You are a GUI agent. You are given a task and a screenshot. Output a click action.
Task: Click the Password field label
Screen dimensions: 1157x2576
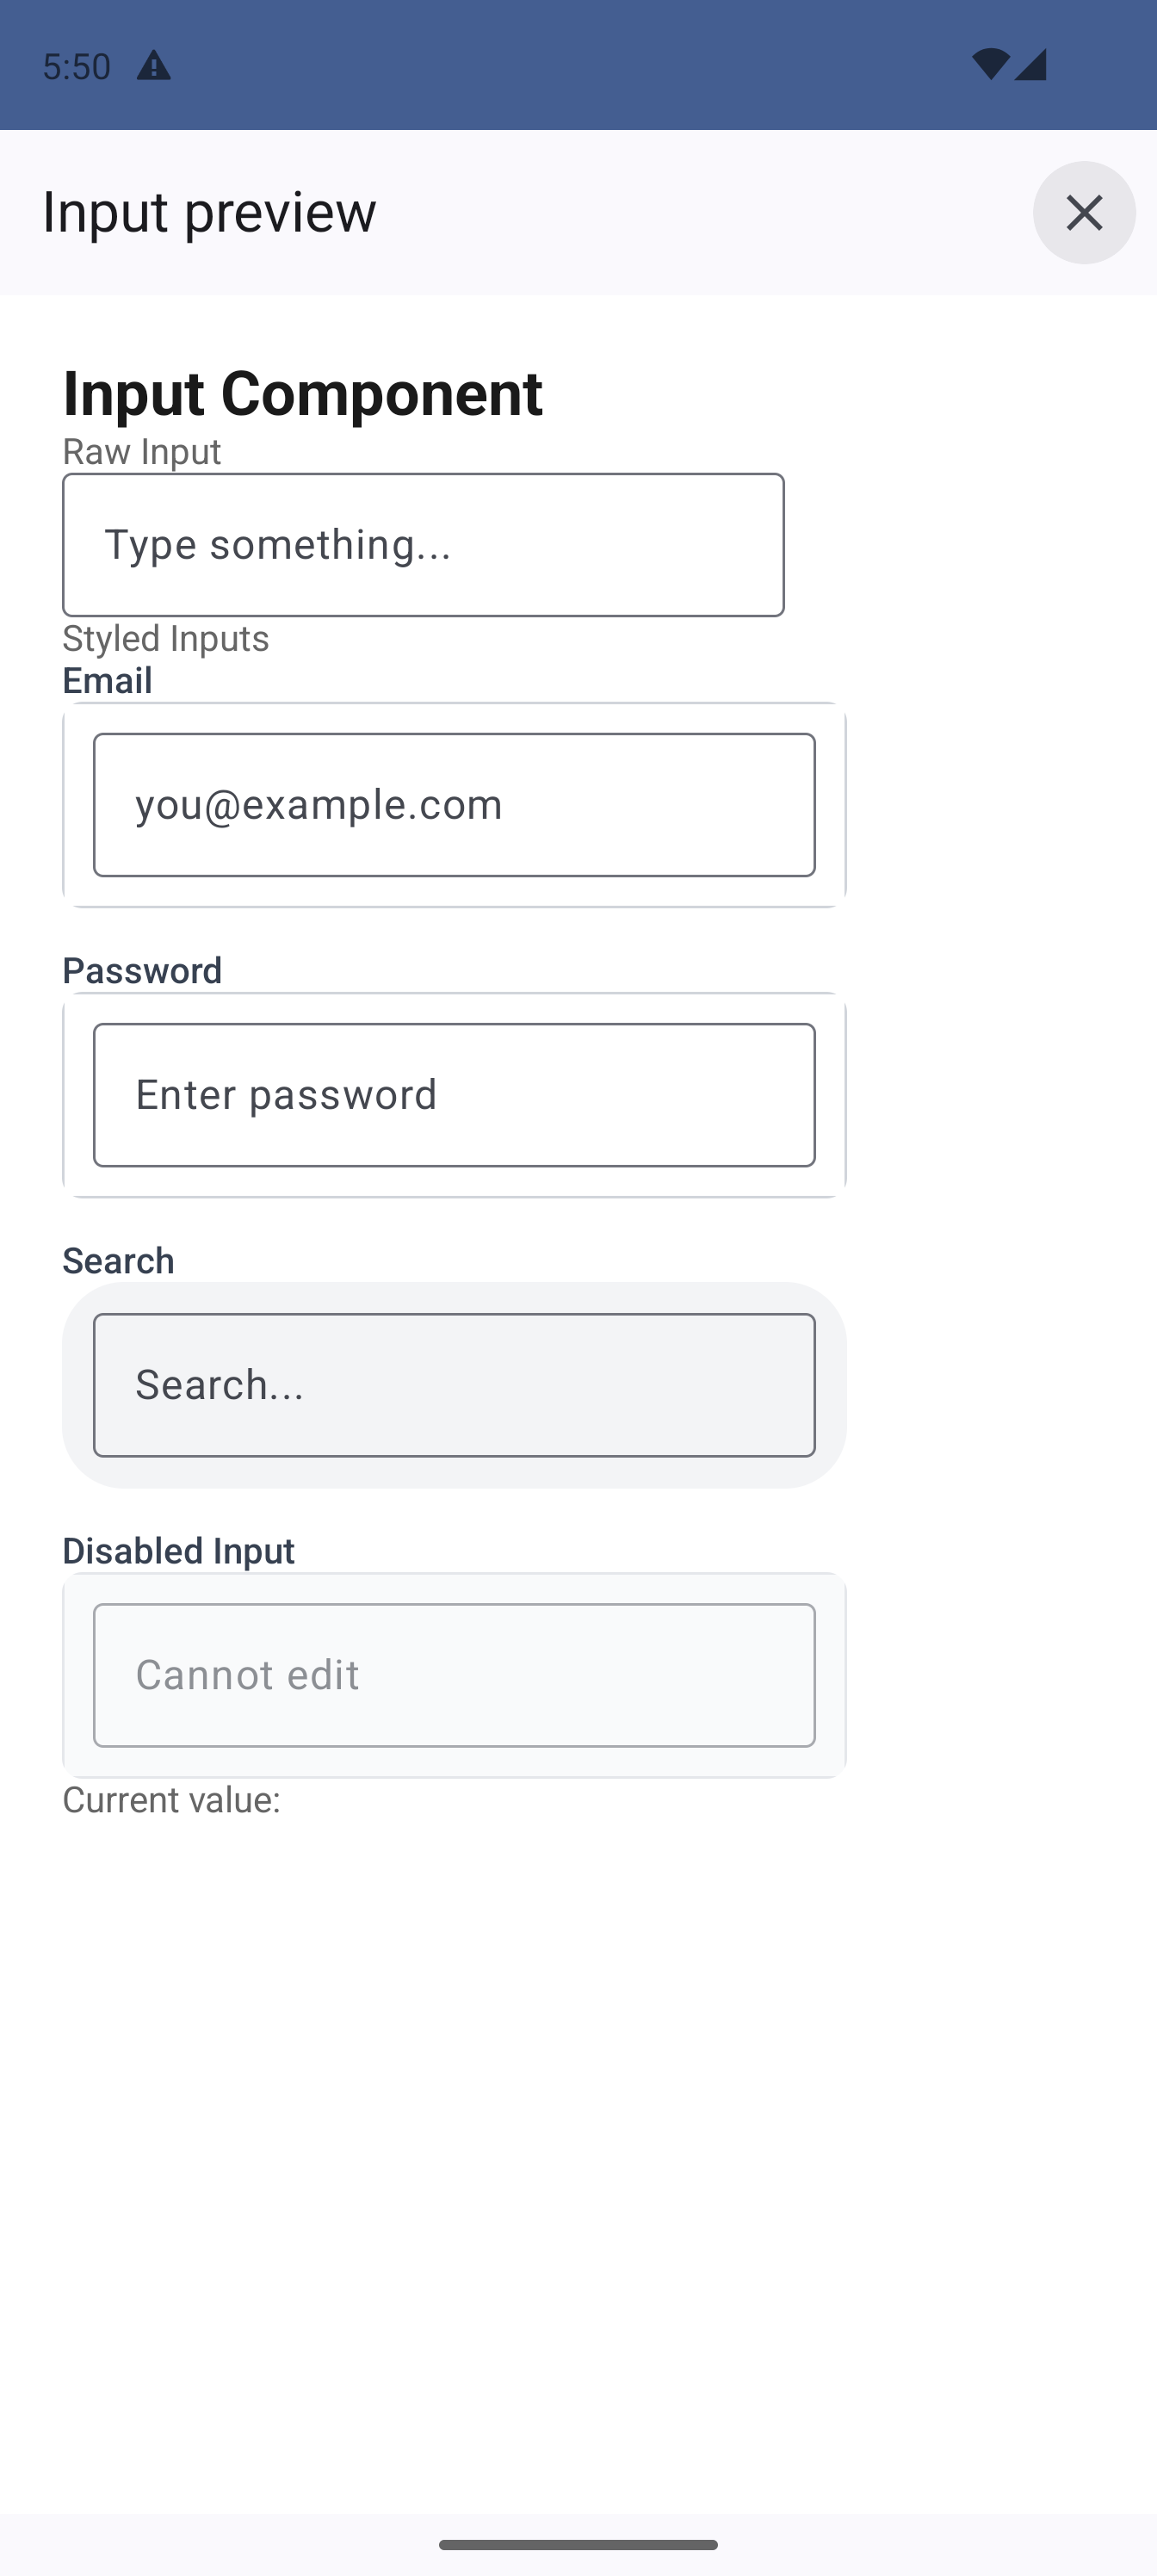(x=142, y=971)
